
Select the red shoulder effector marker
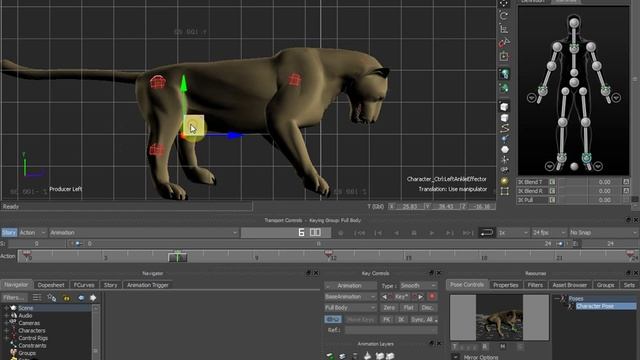[295, 80]
